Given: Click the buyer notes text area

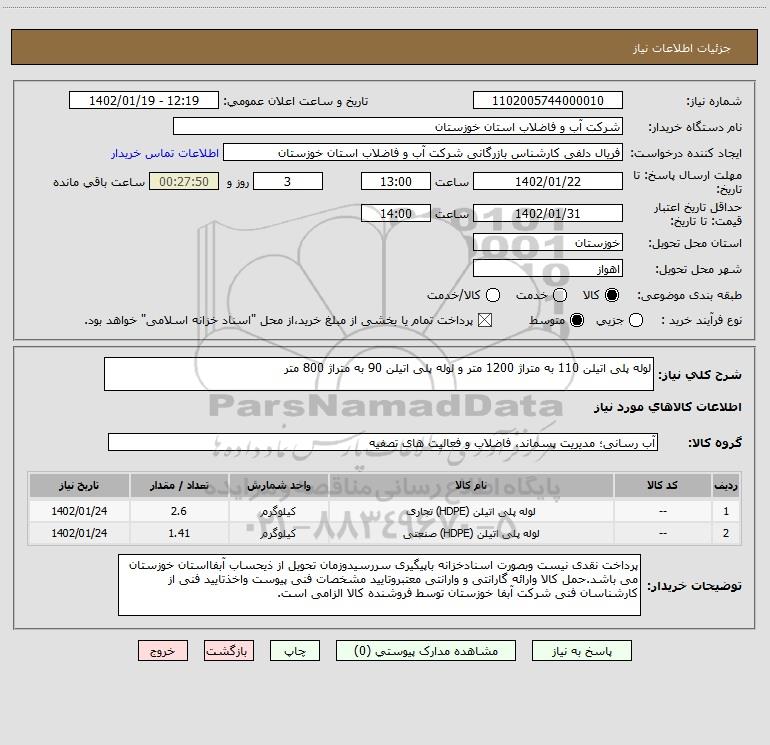Looking at the screenshot, I should click(x=379, y=584).
